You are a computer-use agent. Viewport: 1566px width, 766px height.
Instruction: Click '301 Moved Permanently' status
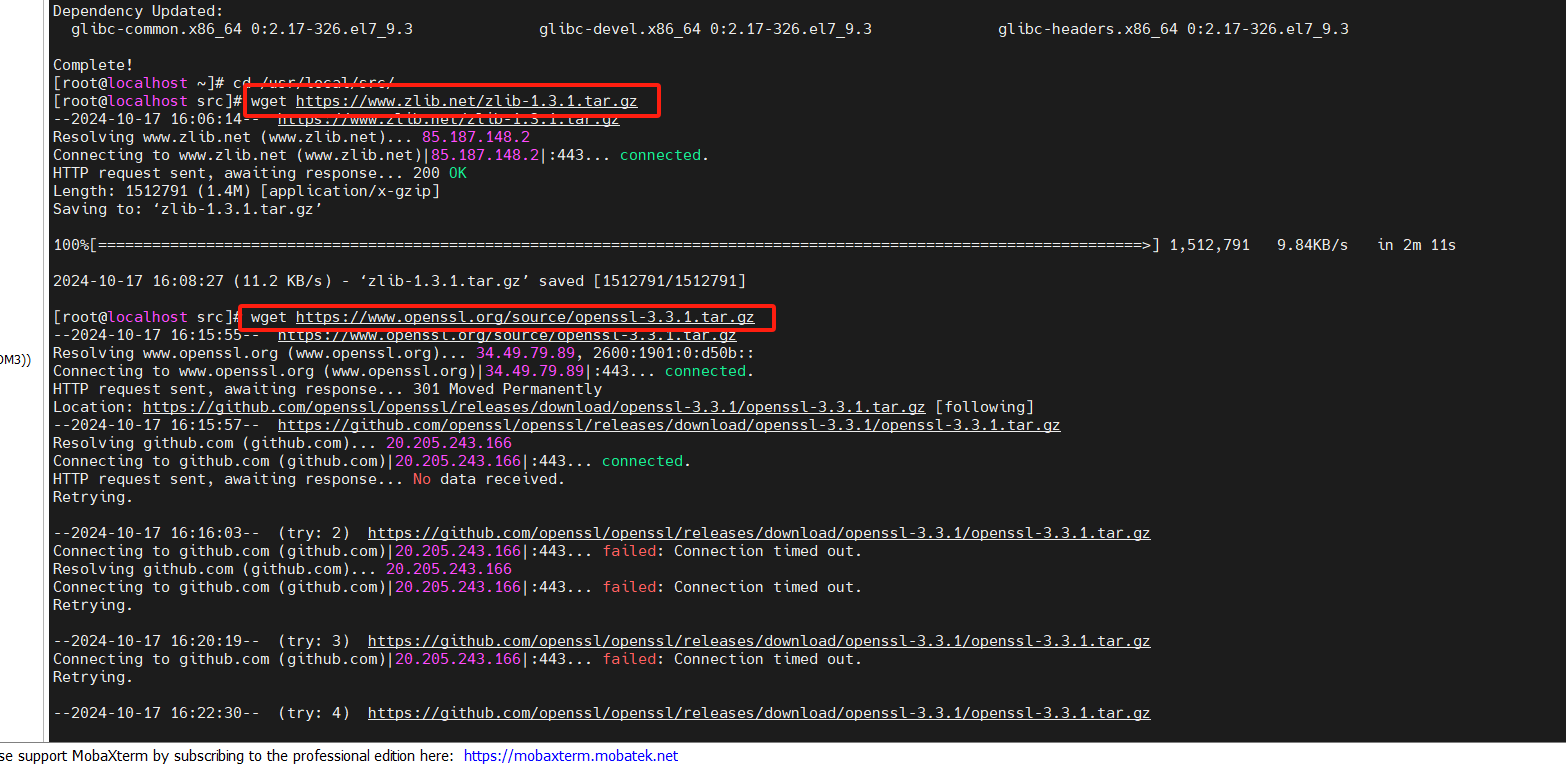point(507,389)
